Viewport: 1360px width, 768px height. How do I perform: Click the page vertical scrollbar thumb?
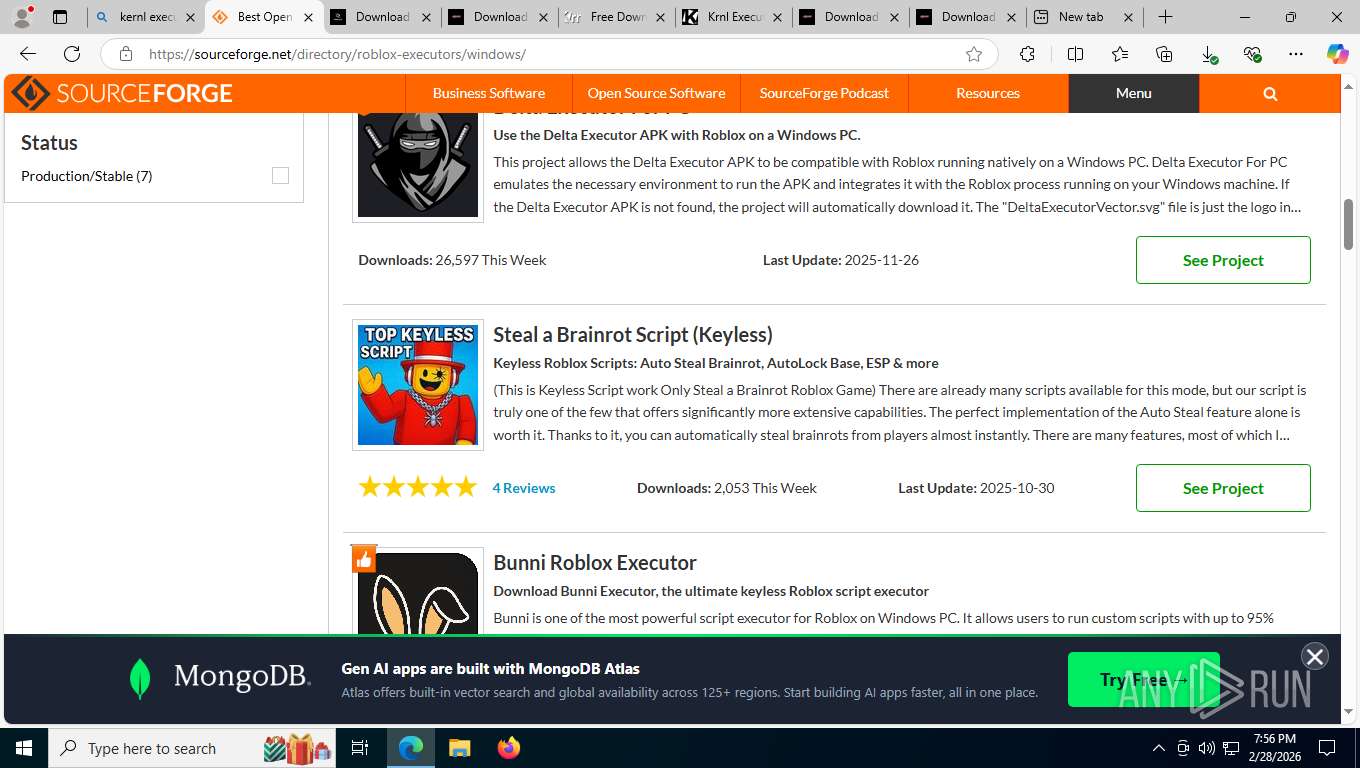(1348, 224)
